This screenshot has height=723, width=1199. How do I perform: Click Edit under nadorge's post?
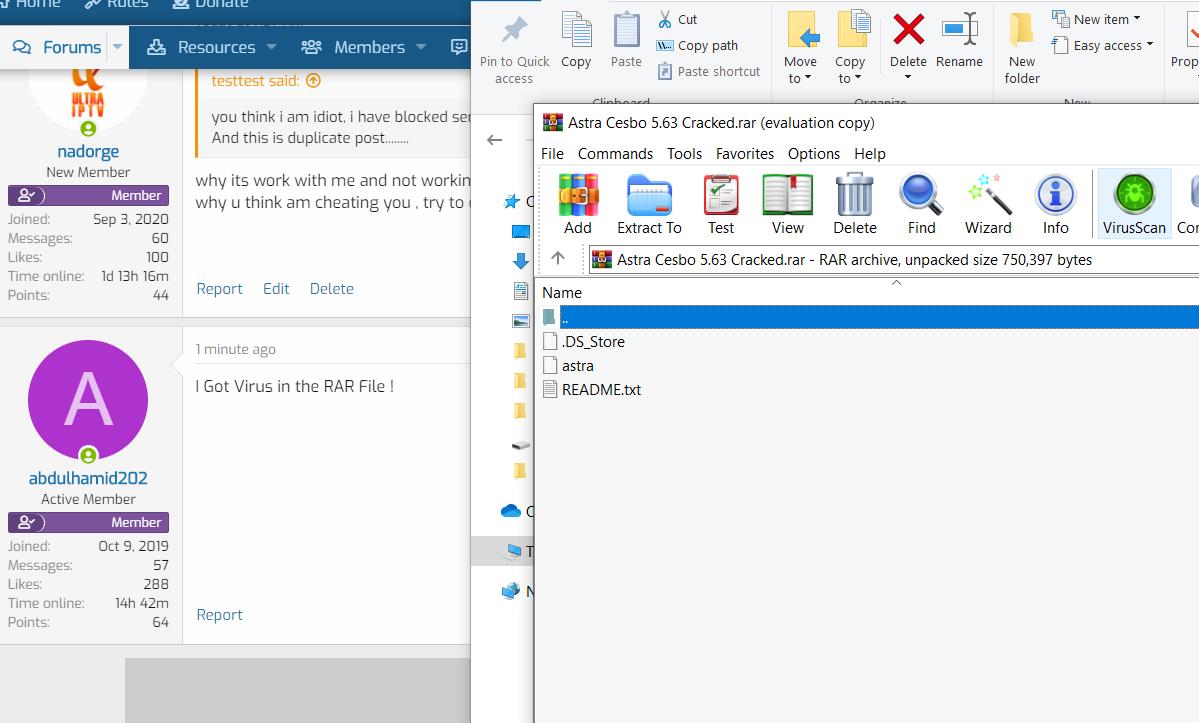coord(276,289)
